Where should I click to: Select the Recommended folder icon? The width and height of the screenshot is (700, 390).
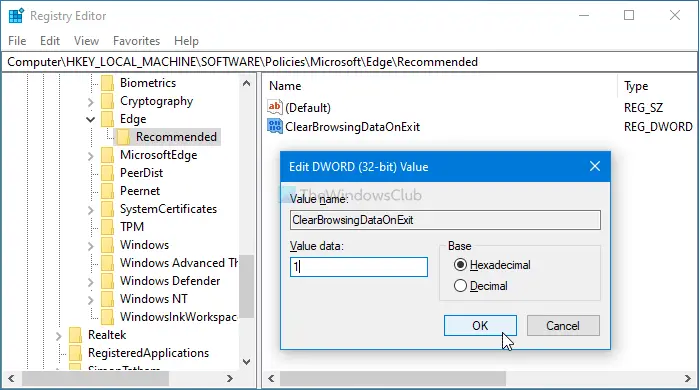123,137
